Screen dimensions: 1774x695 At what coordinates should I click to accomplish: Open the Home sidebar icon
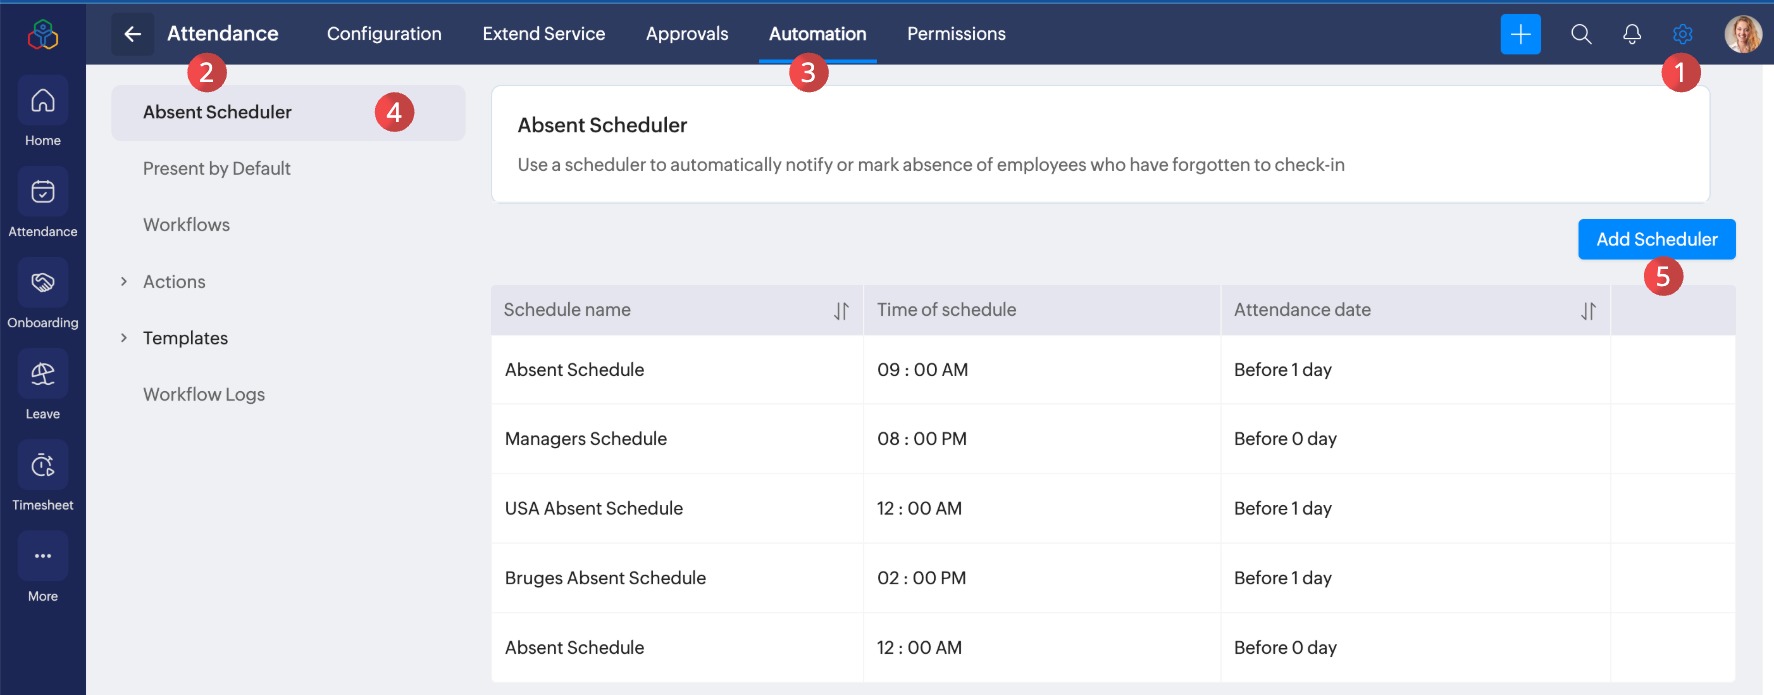coord(42,101)
